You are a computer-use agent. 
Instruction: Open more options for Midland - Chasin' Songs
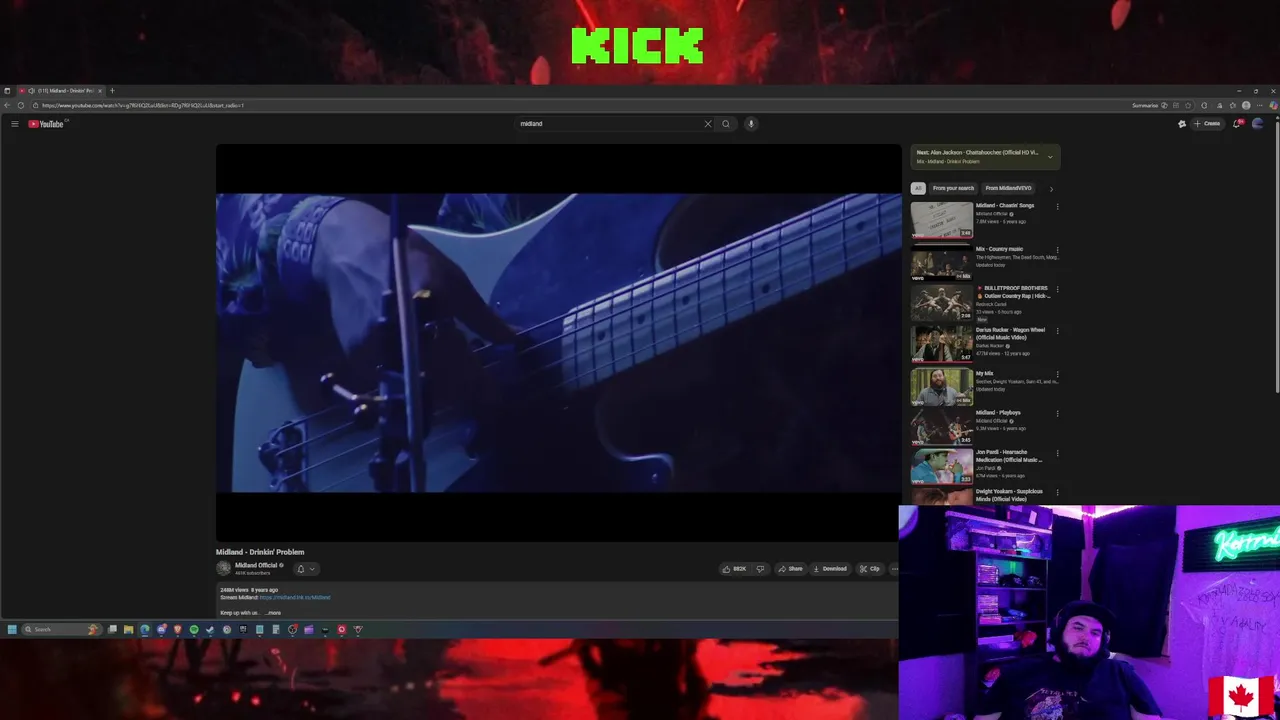coord(1057,207)
